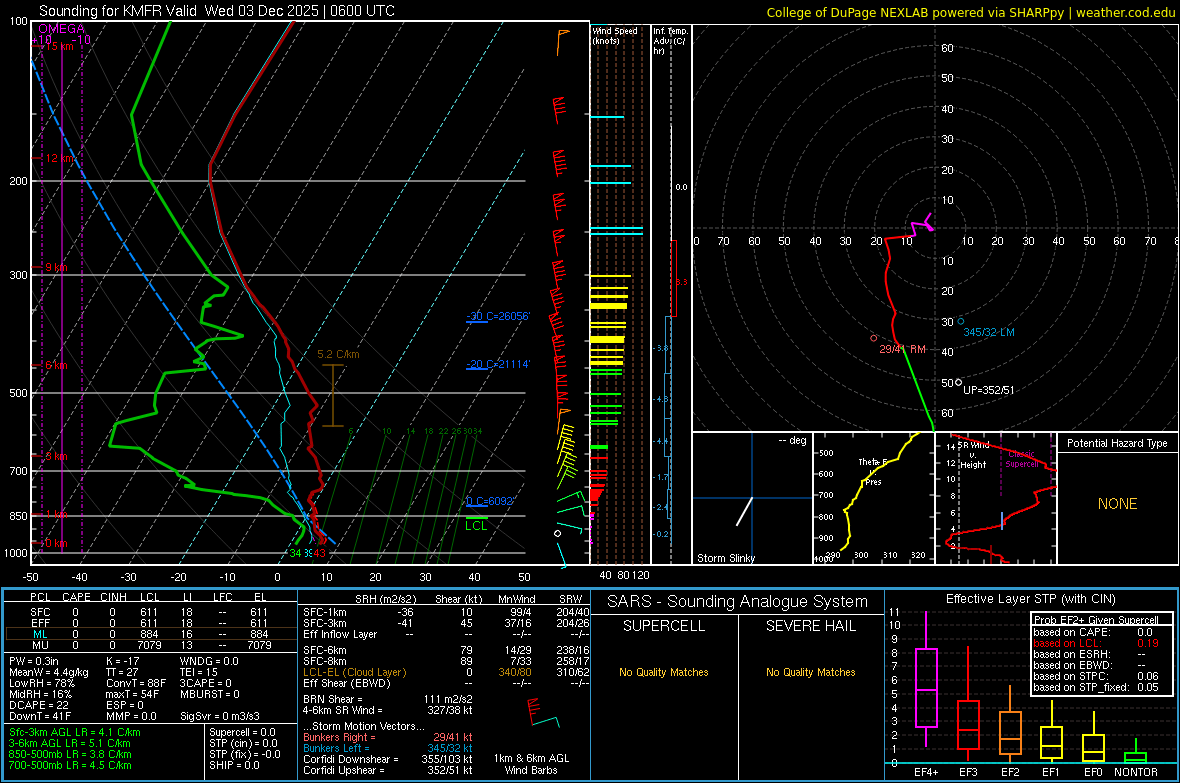Screen dimensions: 1180x783
Task: Click the orange 'LCL-EL (Cloud Layer)' row
Action: pyautogui.click(x=446, y=672)
